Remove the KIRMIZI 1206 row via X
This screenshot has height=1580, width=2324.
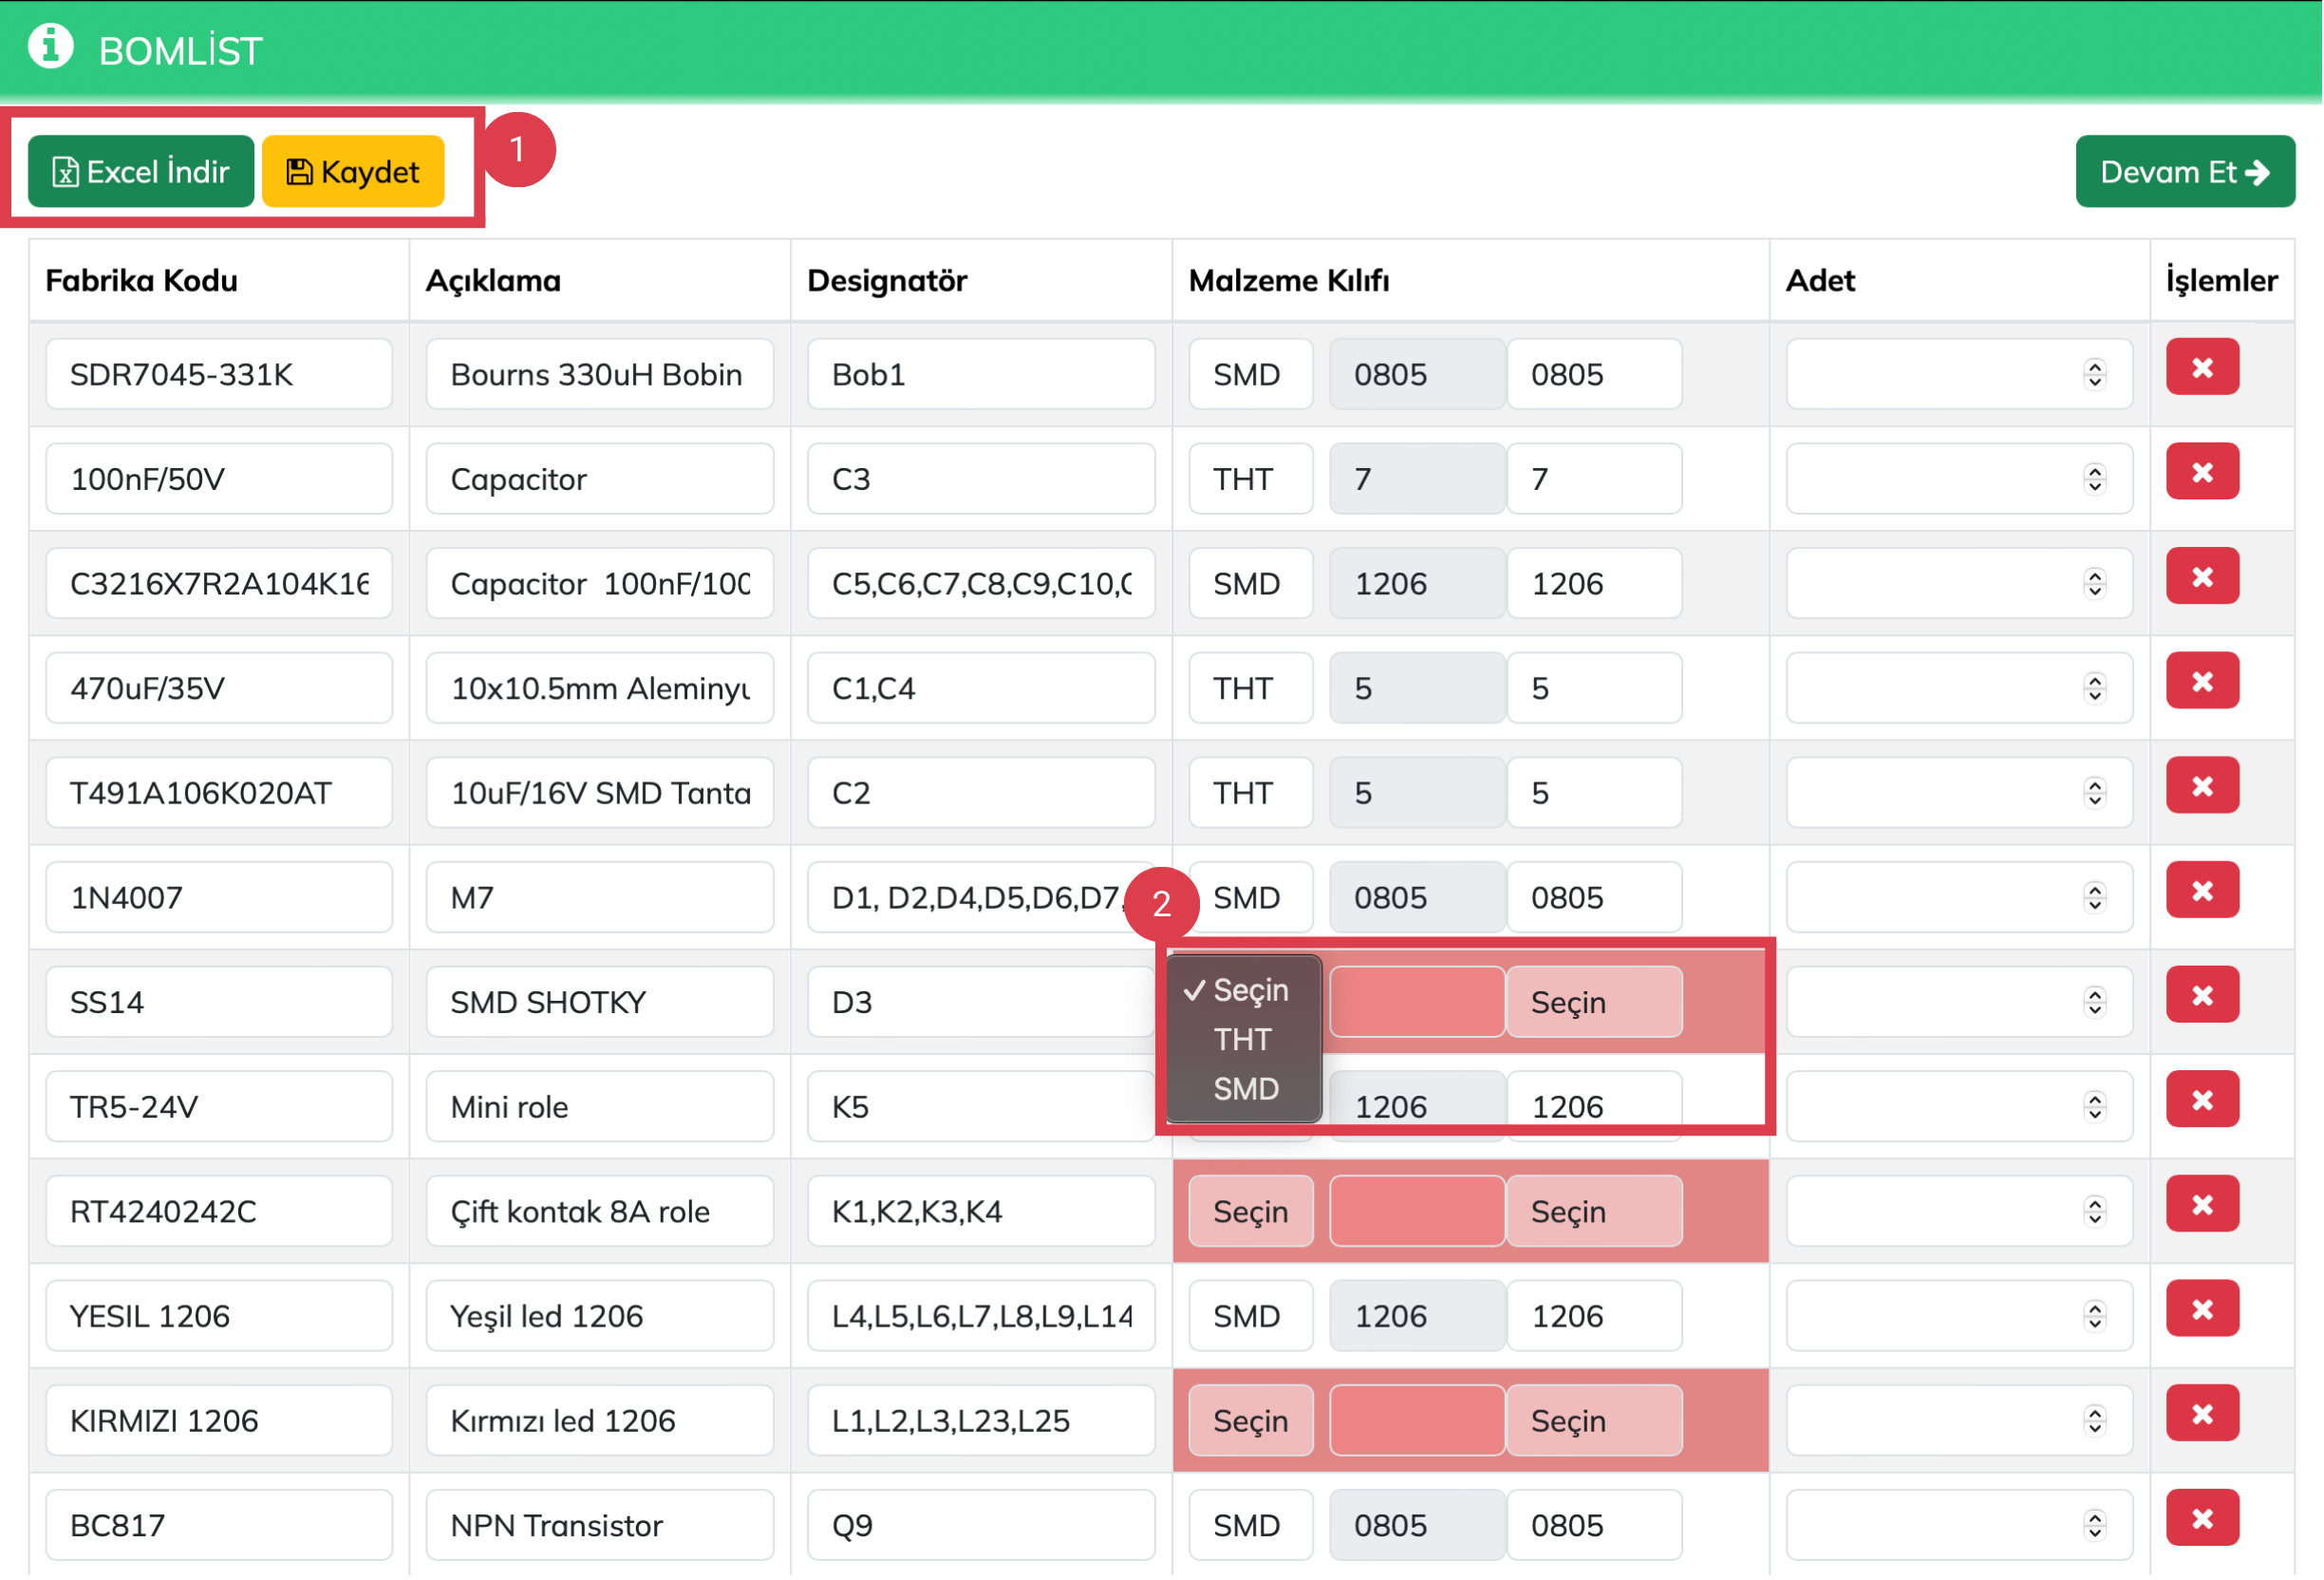click(2203, 1415)
